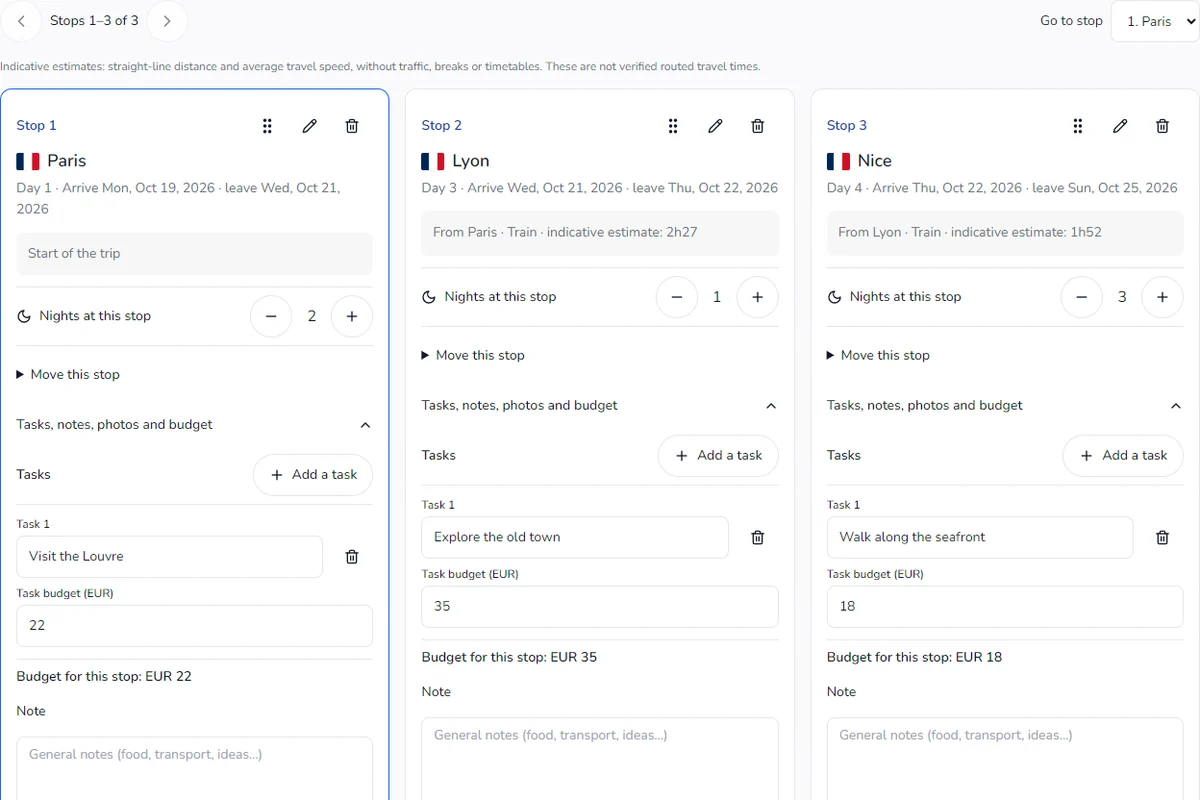Viewport: 1200px width, 800px height.
Task: Click the Stop 1 heading link
Action: (36, 126)
